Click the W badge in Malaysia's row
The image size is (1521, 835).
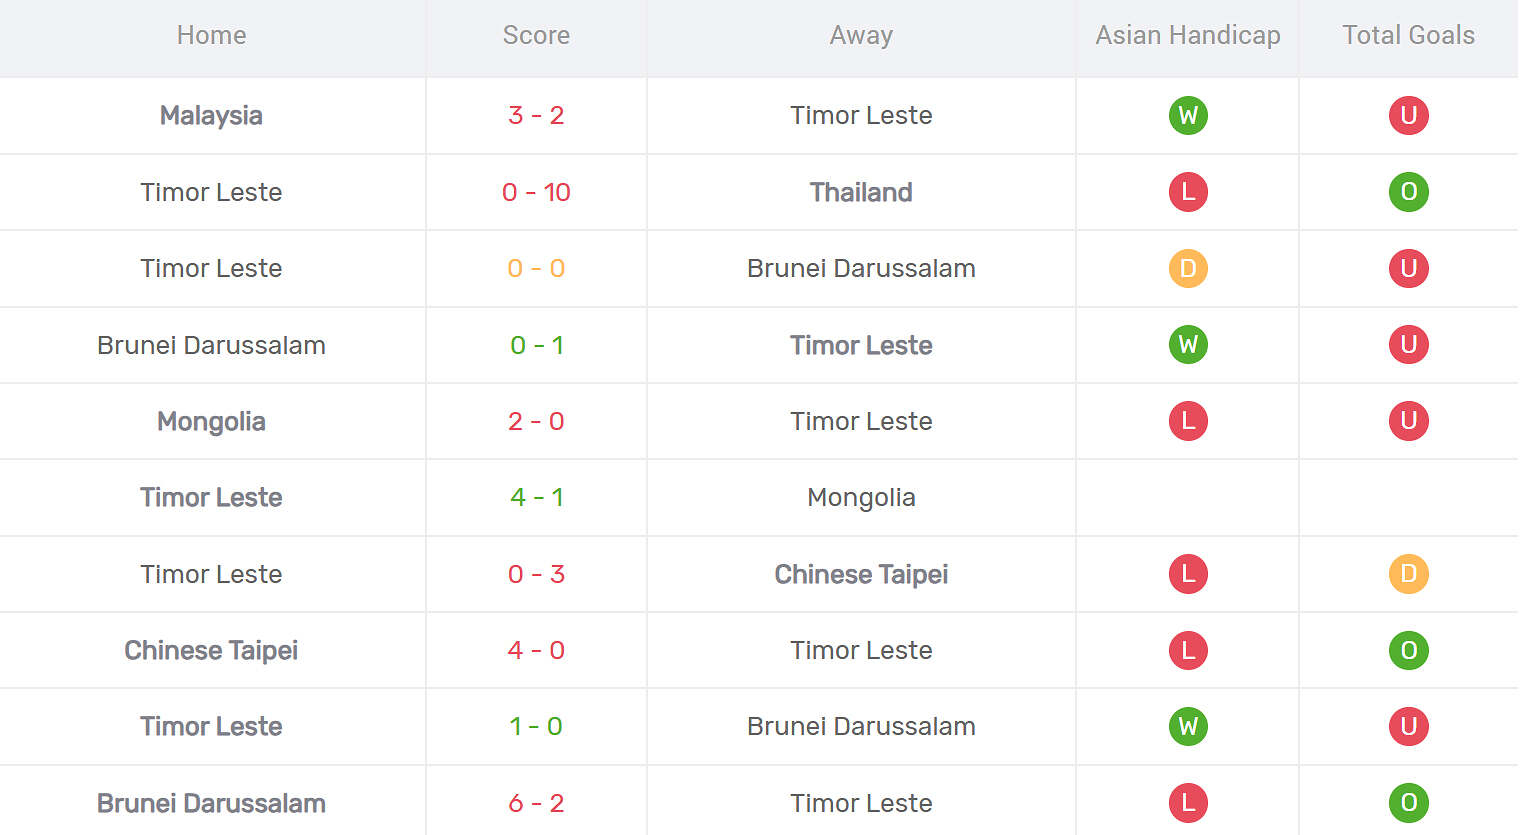[1188, 115]
